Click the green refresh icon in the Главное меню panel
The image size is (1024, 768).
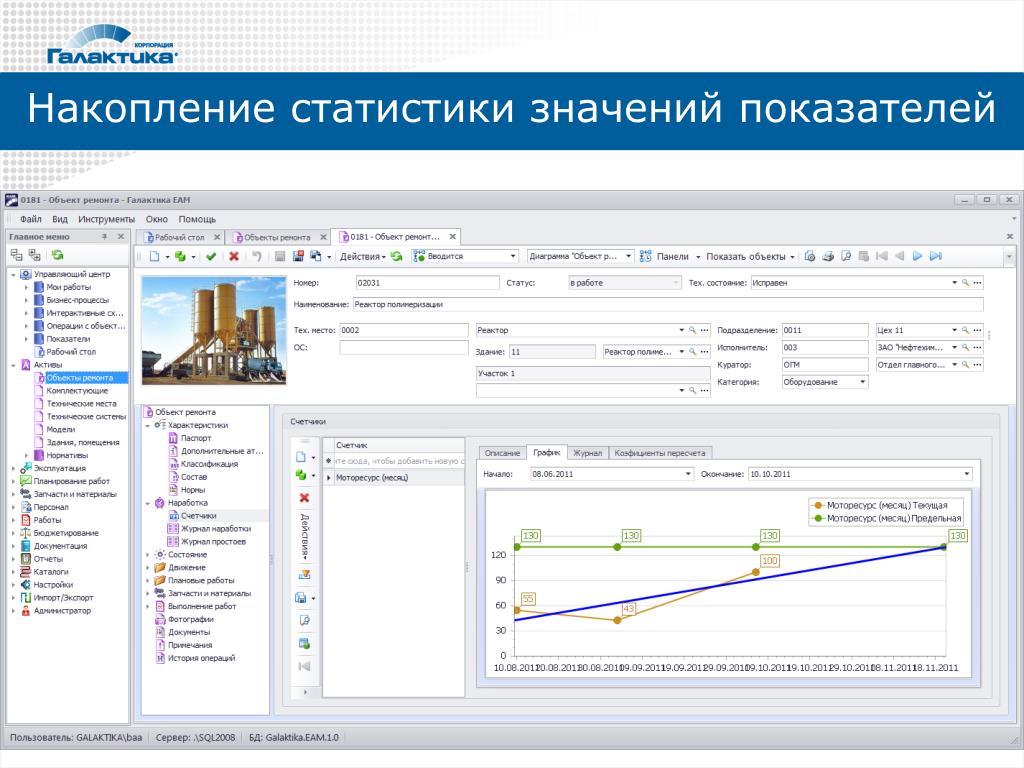[x=57, y=255]
